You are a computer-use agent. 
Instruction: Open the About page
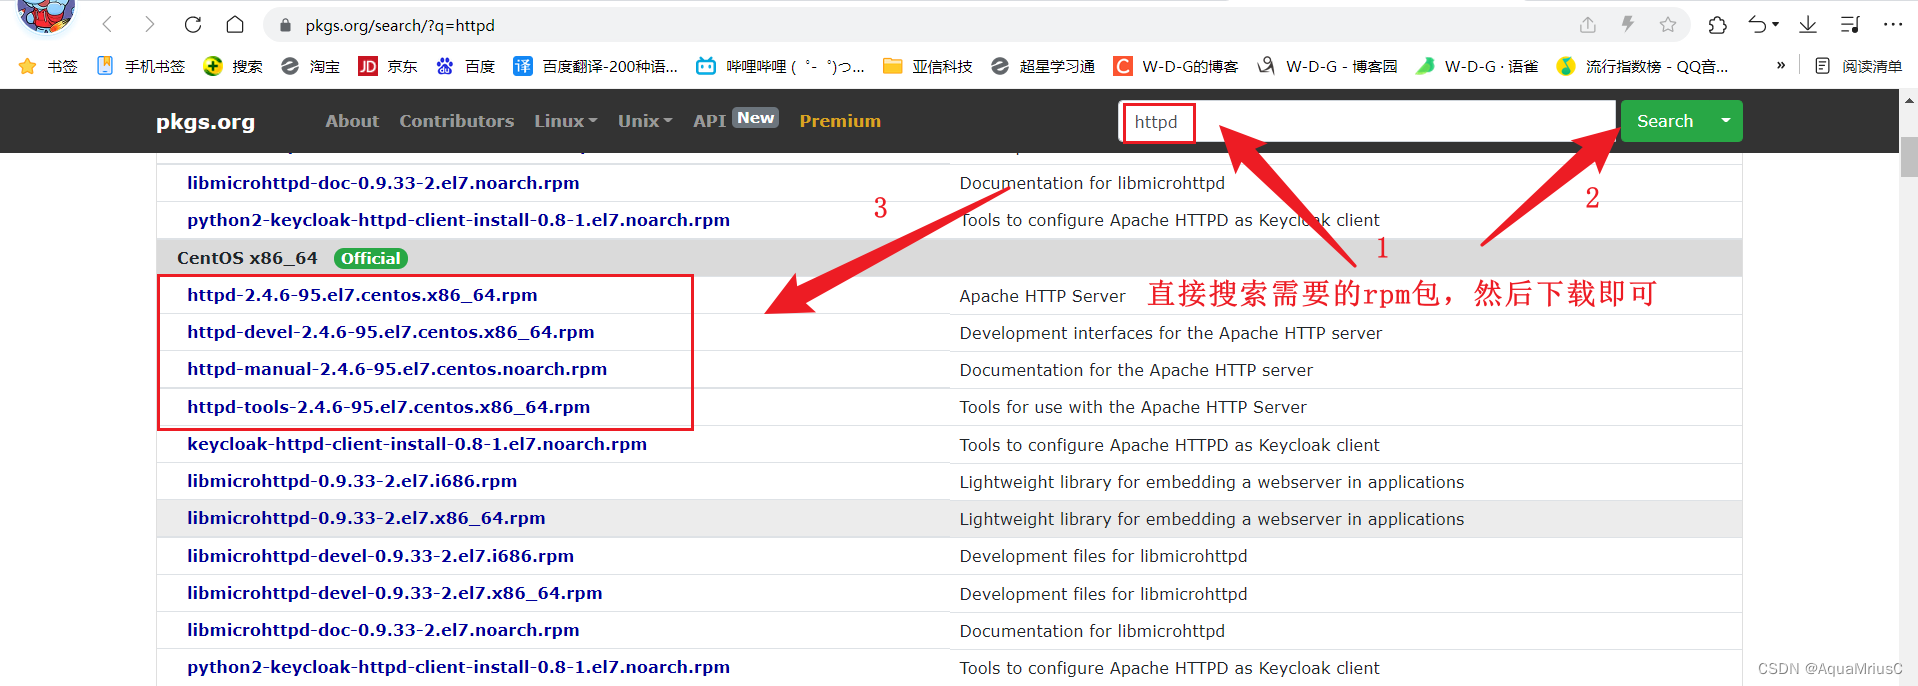(x=352, y=121)
